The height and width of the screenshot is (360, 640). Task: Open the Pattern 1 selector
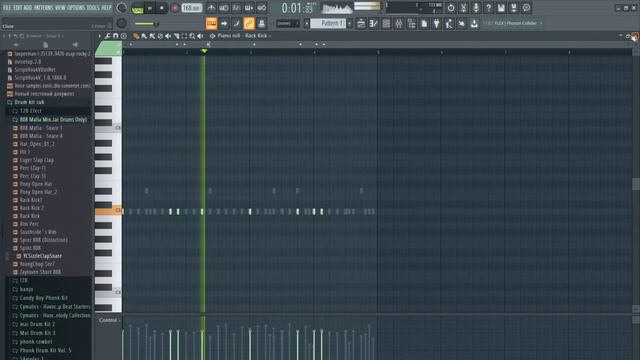click(329, 24)
